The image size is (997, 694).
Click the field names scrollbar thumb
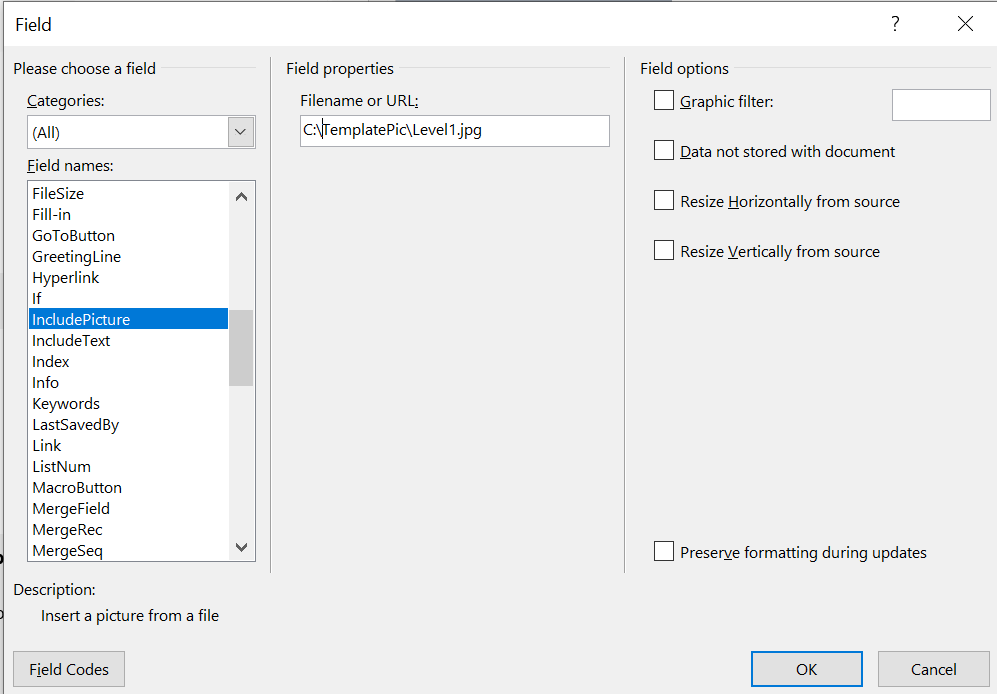[241, 348]
